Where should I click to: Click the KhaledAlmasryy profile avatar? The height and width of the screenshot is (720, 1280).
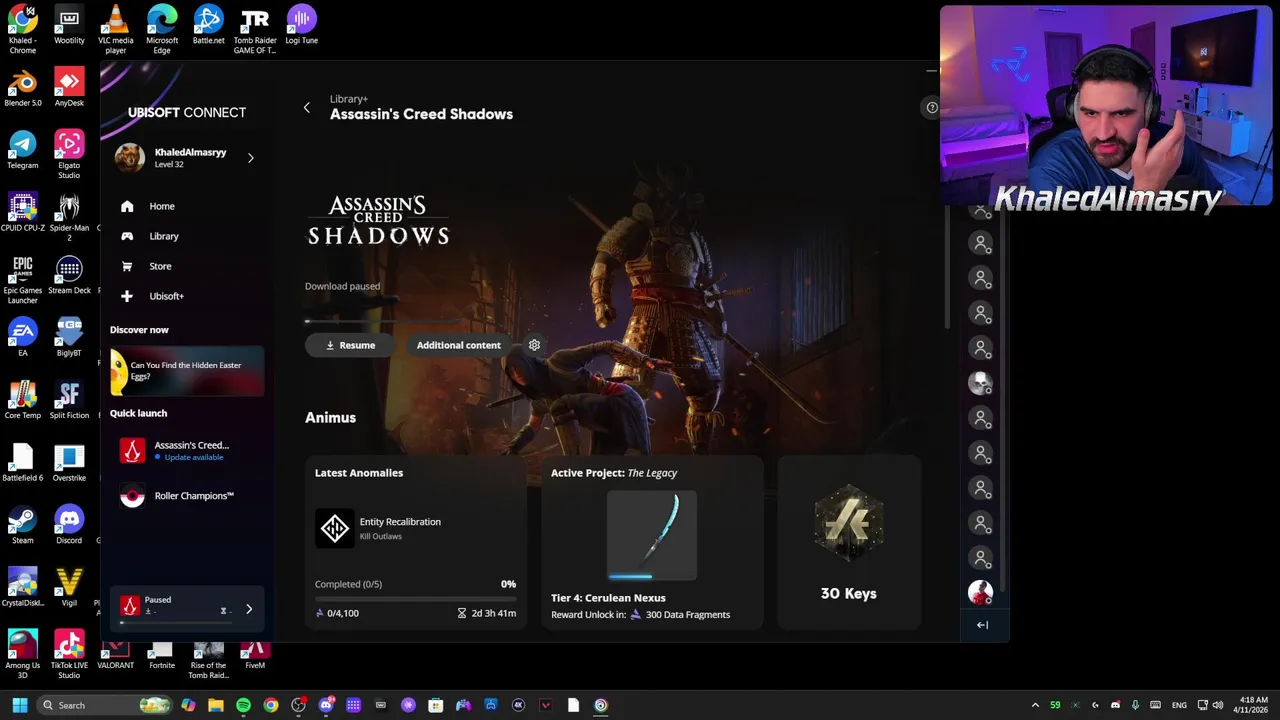130,158
